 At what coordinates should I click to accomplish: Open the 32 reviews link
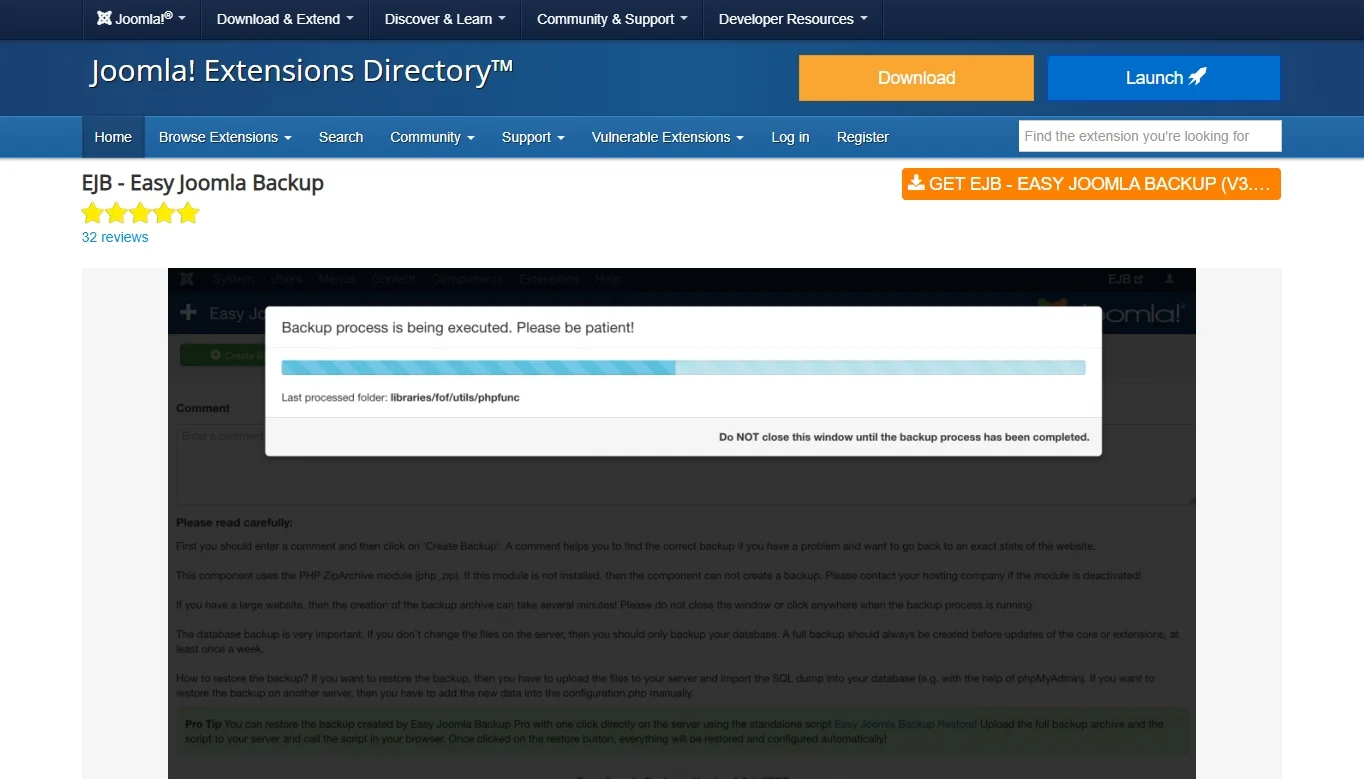(x=115, y=237)
